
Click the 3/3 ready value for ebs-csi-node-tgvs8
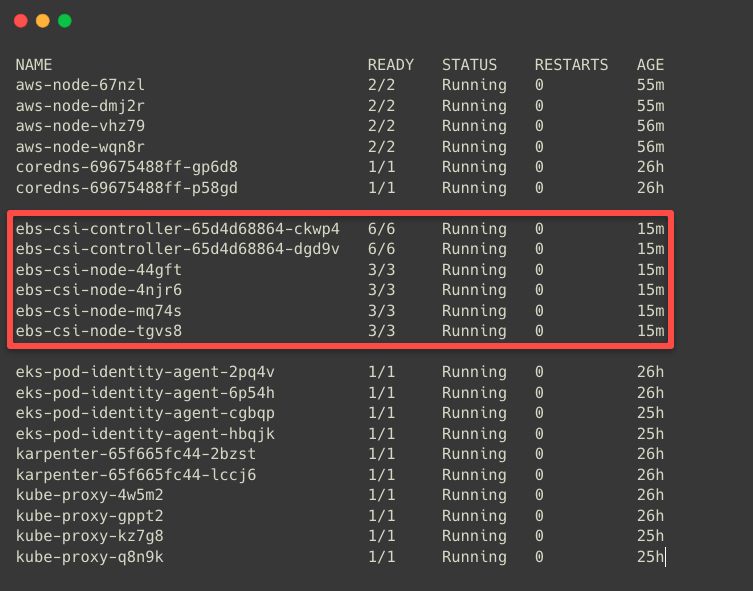[x=381, y=331]
